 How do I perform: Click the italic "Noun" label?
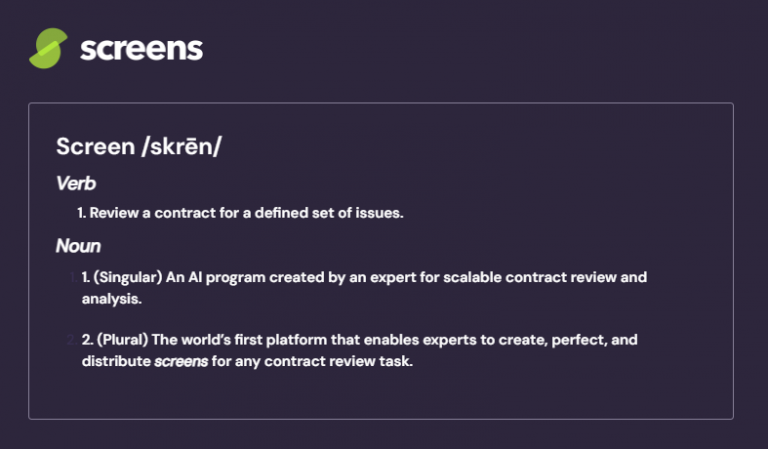pyautogui.click(x=78, y=245)
